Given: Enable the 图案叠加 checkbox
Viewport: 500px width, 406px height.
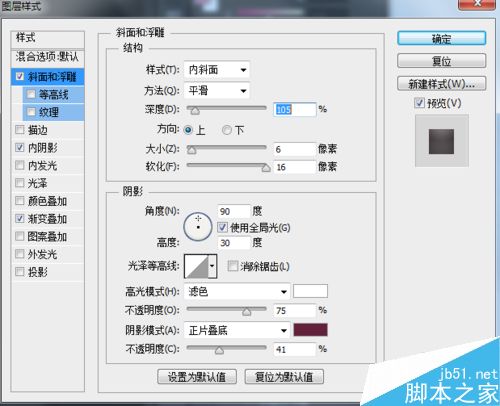Looking at the screenshot, I should [x=20, y=236].
